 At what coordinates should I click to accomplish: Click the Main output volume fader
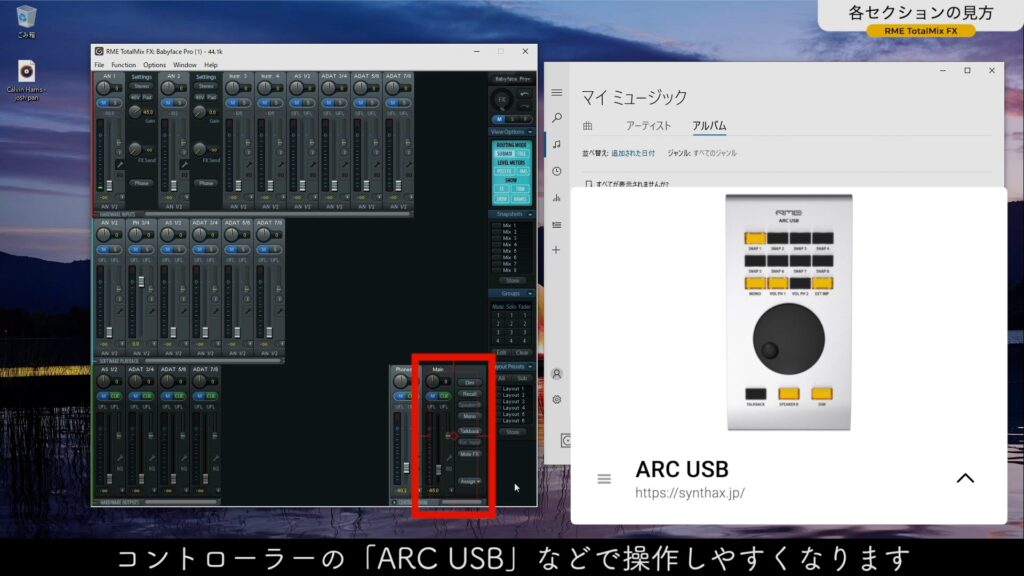pos(438,469)
